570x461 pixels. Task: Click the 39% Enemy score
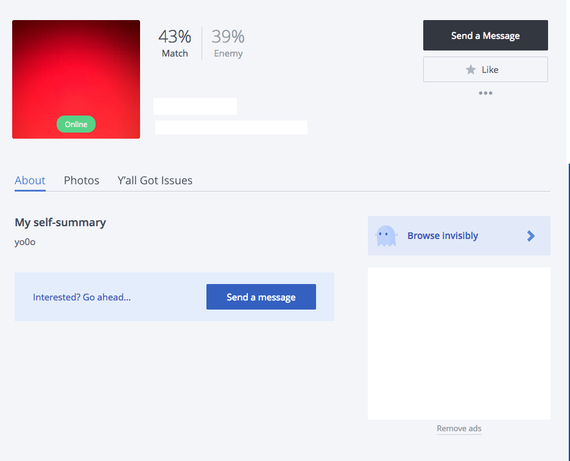pos(228,43)
